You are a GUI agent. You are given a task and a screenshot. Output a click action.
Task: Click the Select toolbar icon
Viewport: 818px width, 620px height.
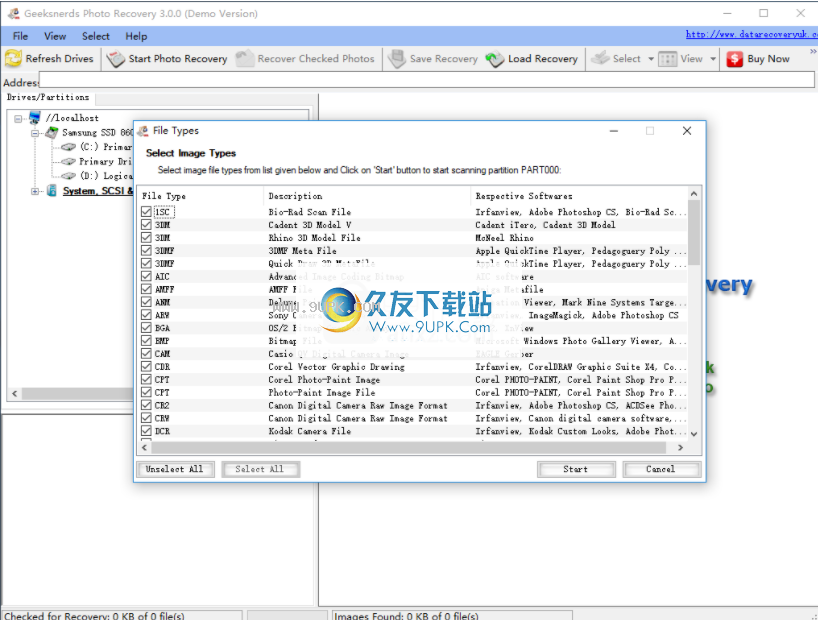pos(600,58)
